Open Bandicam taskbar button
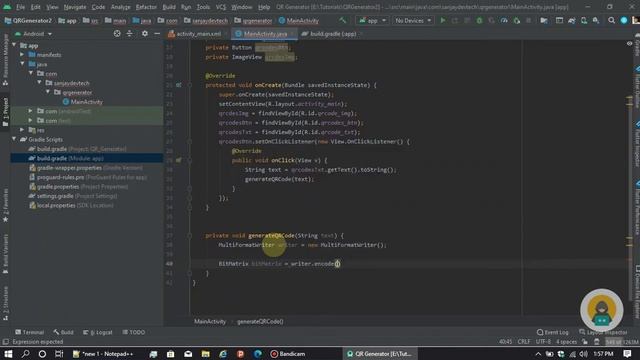 (288, 354)
